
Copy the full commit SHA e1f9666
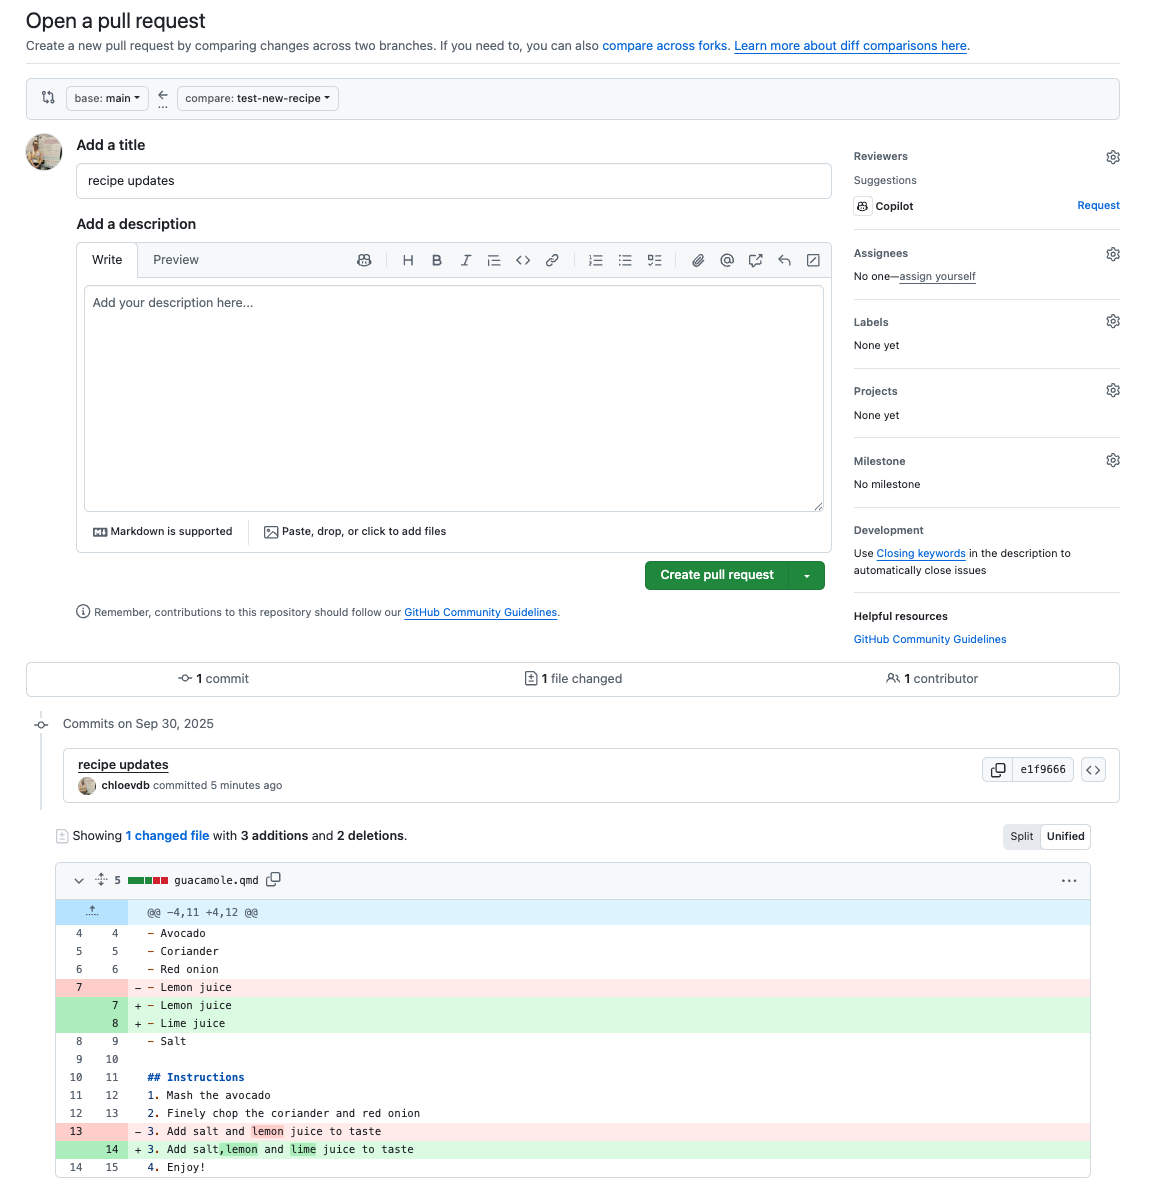click(x=998, y=770)
